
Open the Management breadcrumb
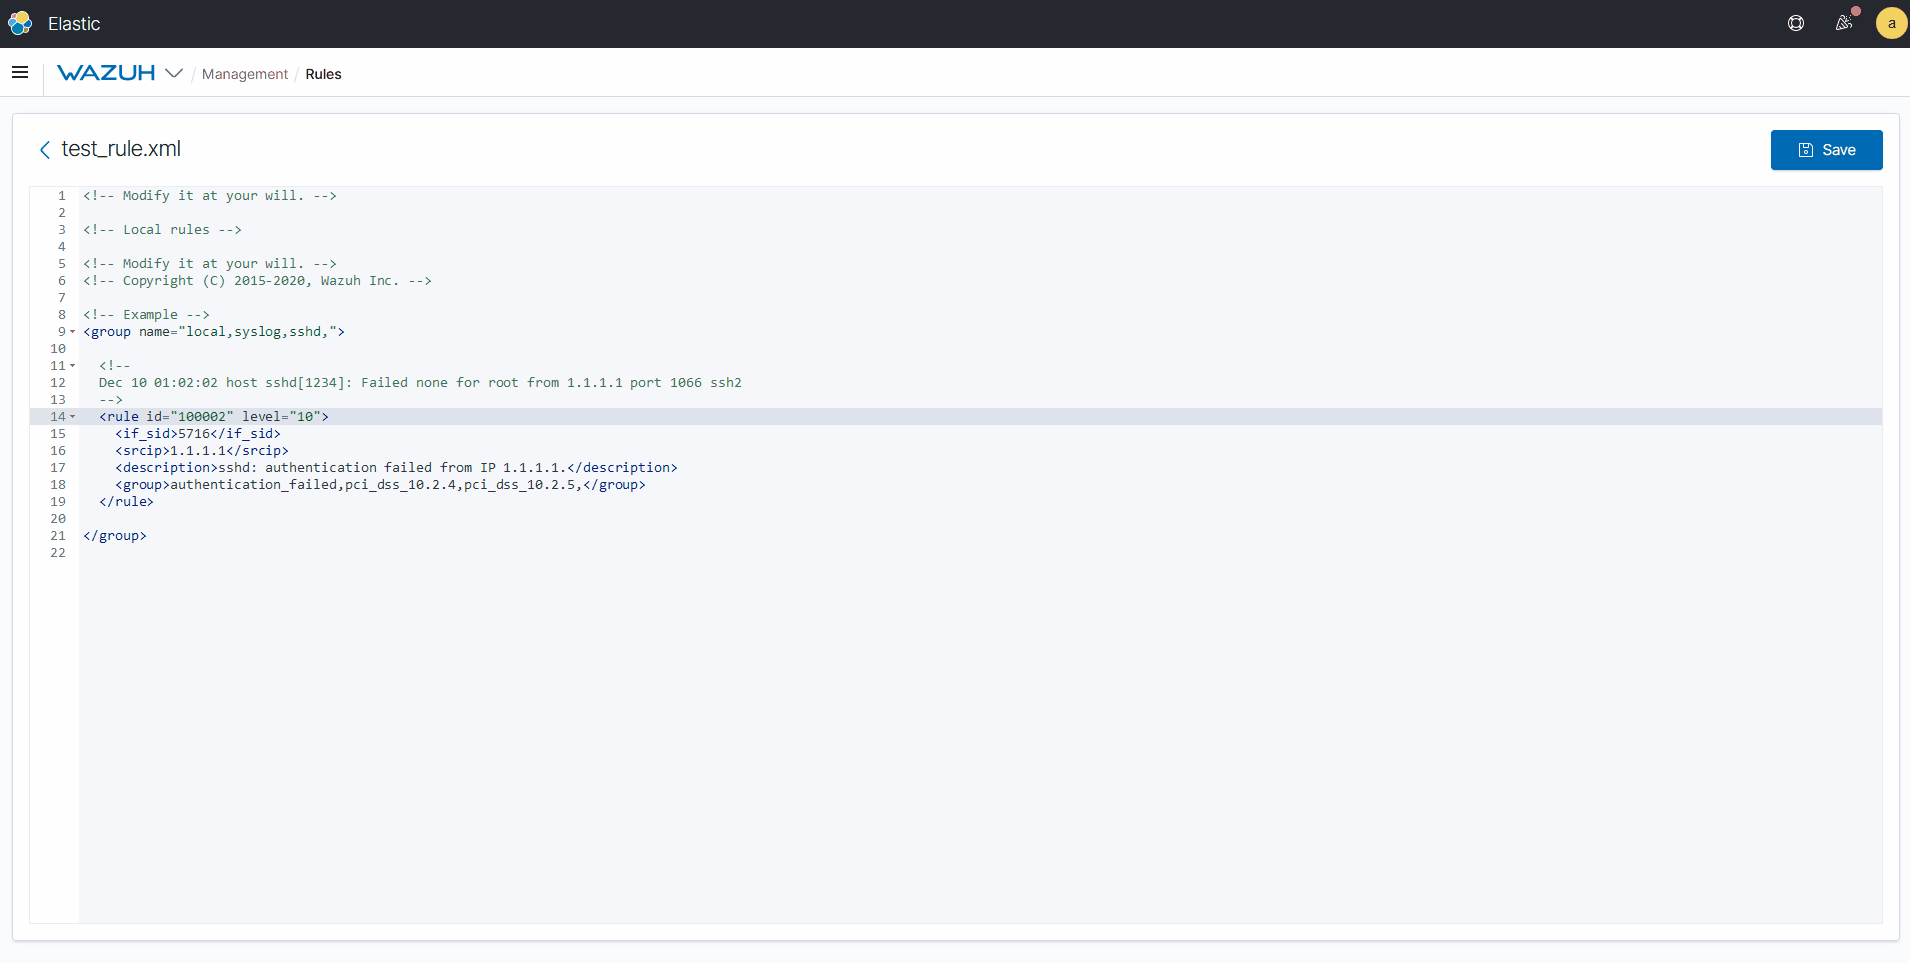point(244,74)
